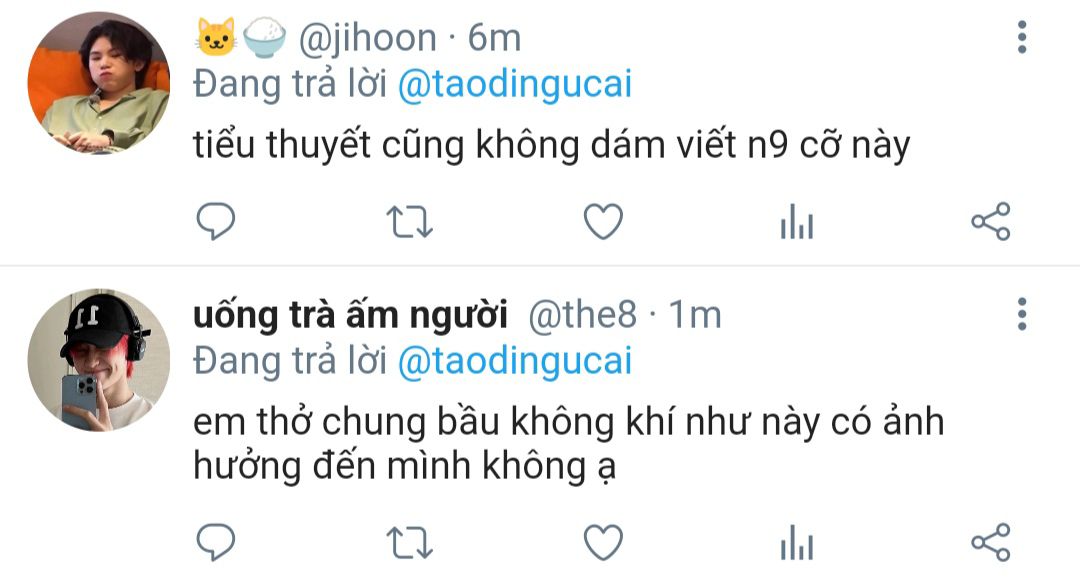
Task: Reply to @jihoon's tweet
Action: 216,221
